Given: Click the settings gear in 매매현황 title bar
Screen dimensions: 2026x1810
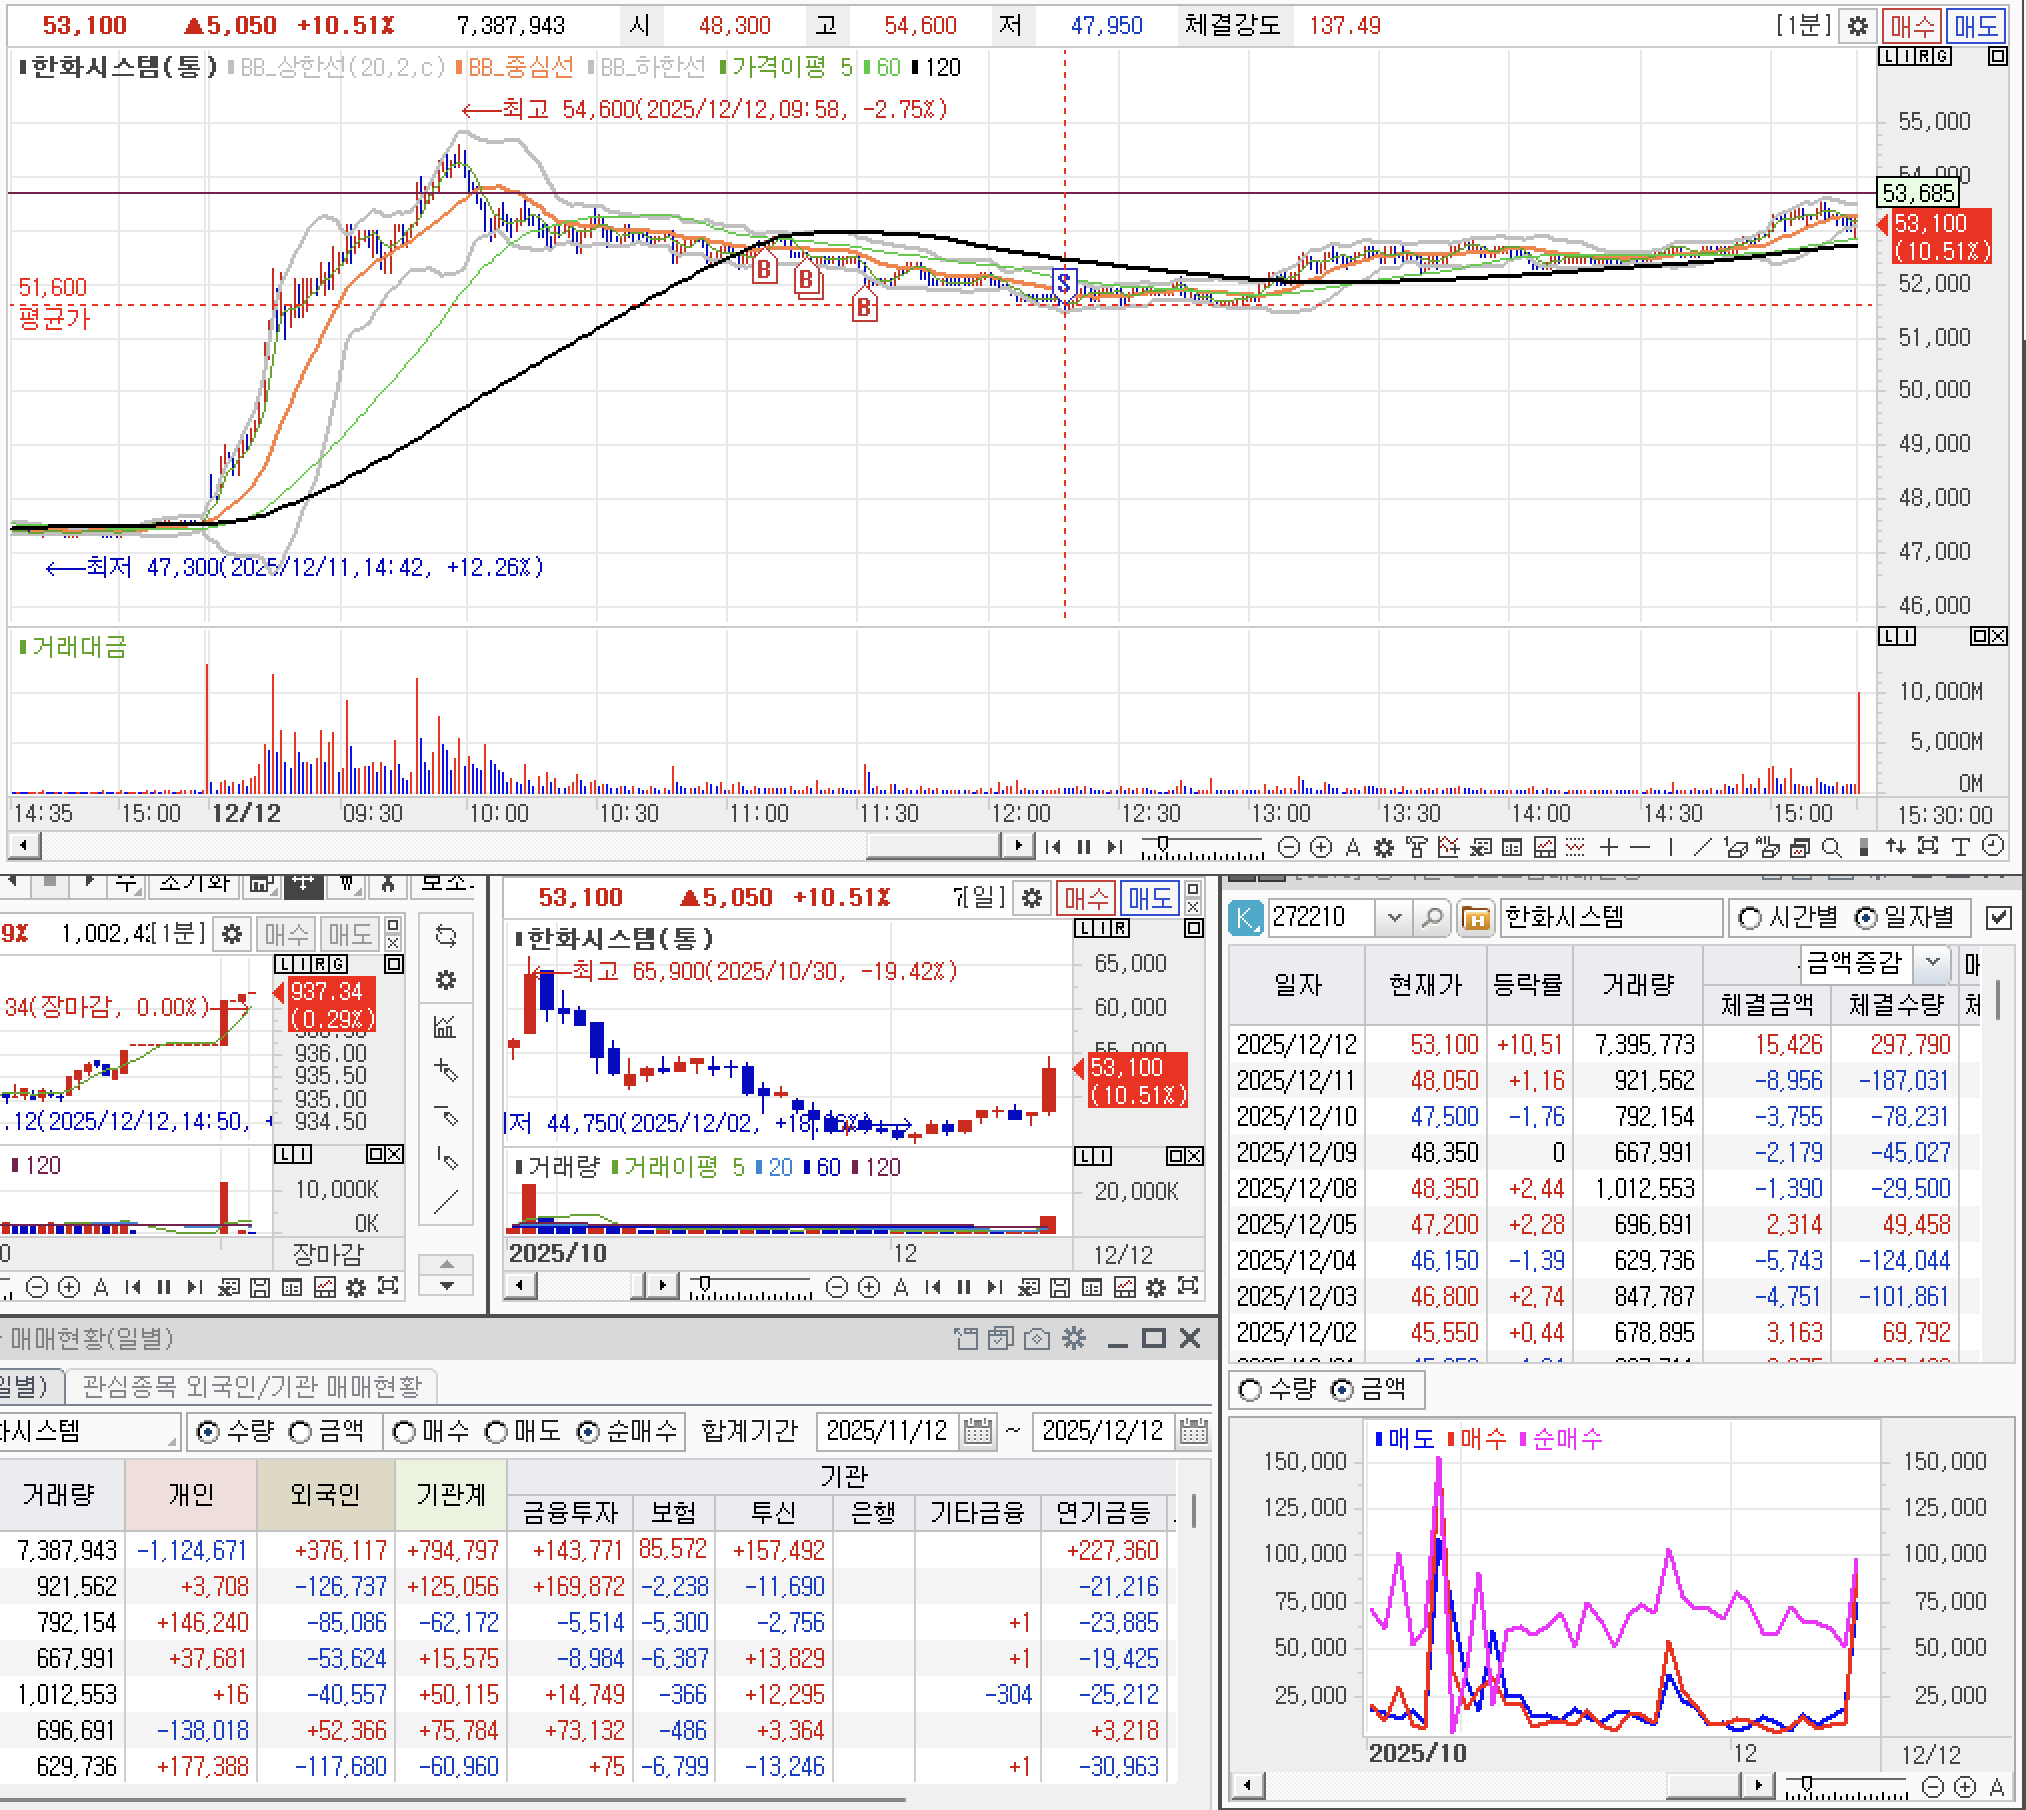Looking at the screenshot, I should (1074, 1338).
